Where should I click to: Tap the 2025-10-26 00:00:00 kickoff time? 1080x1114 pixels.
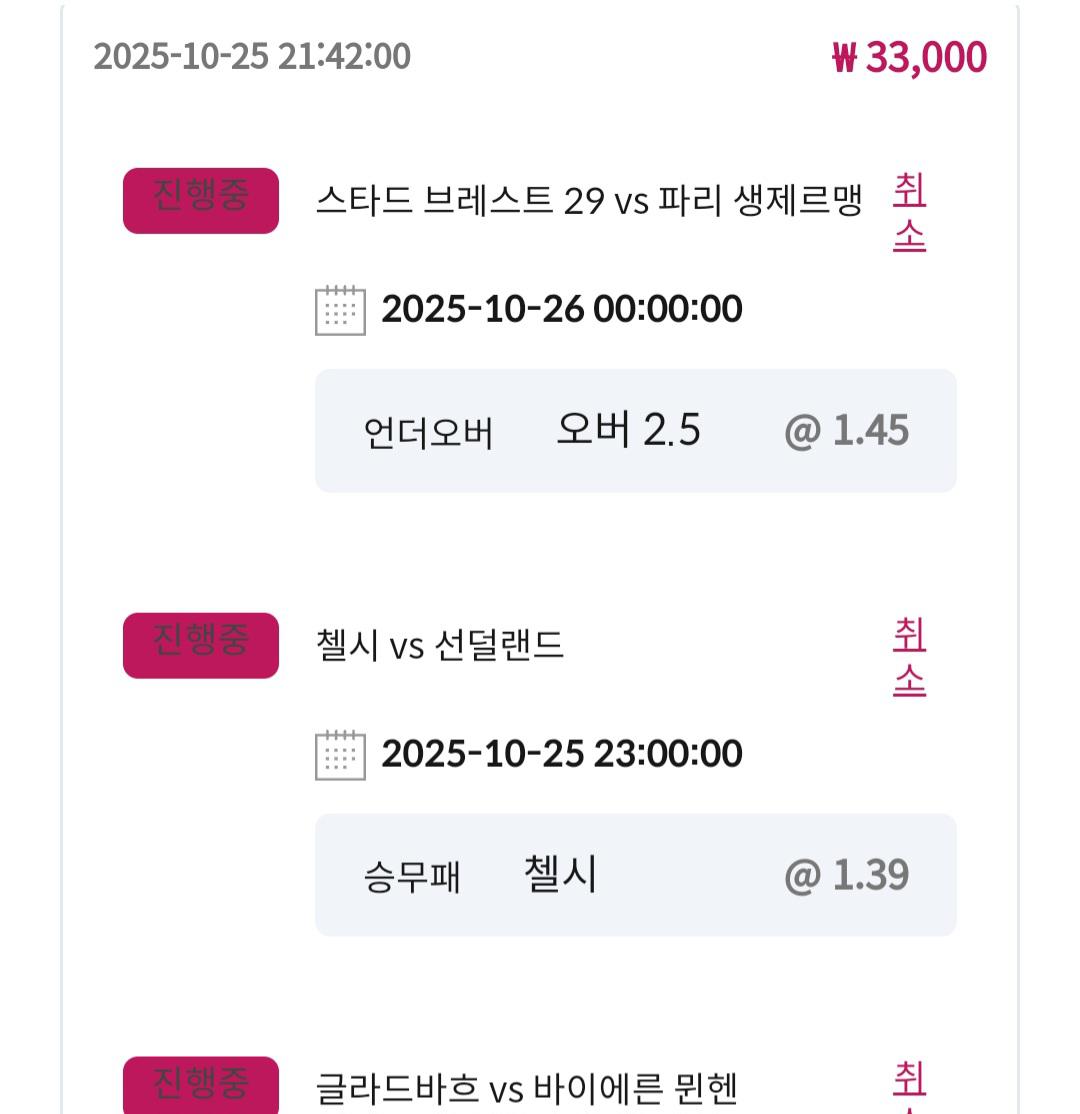[x=561, y=309]
